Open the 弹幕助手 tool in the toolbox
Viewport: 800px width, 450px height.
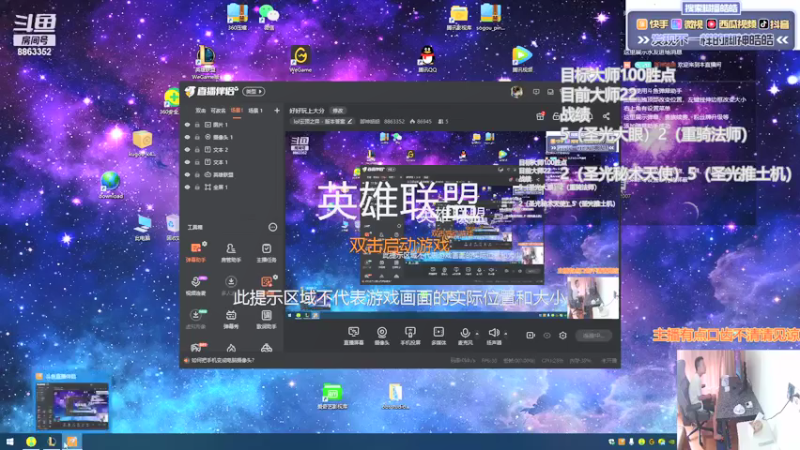pos(195,252)
